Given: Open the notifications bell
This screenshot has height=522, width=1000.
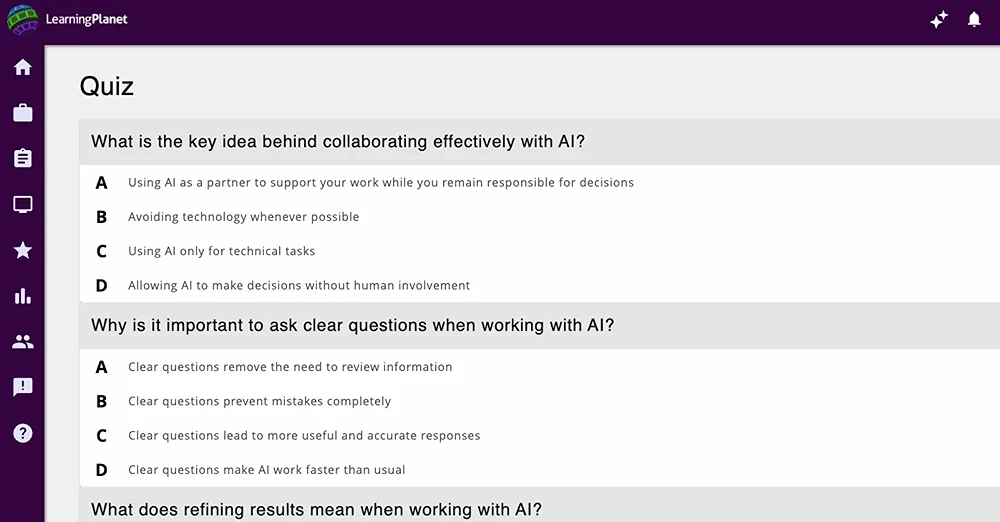Looking at the screenshot, I should (x=974, y=20).
